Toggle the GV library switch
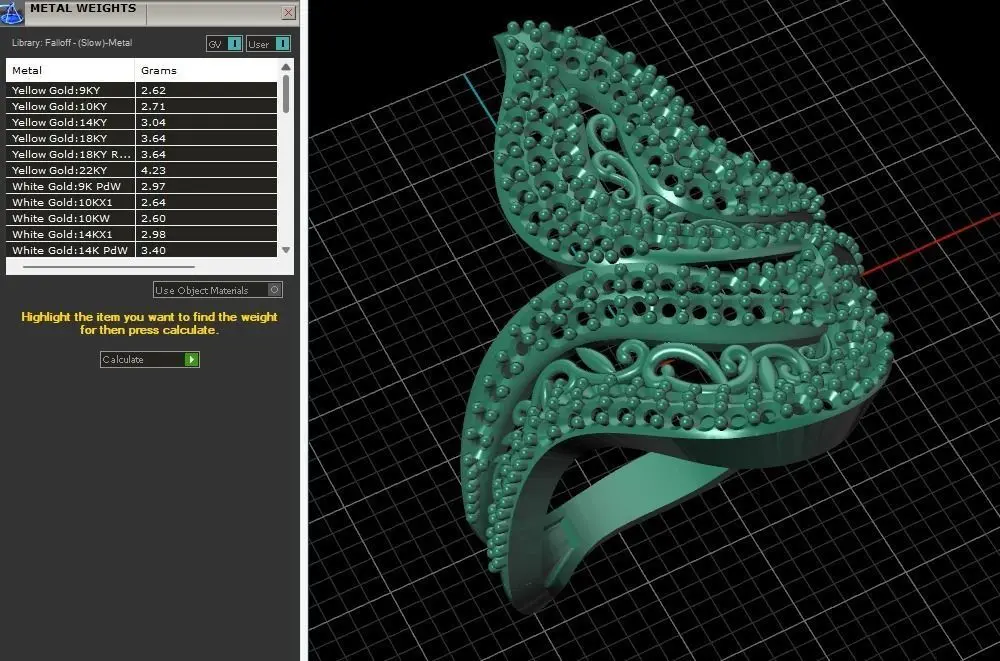Image resolution: width=1000 pixels, height=661 pixels. pos(224,44)
